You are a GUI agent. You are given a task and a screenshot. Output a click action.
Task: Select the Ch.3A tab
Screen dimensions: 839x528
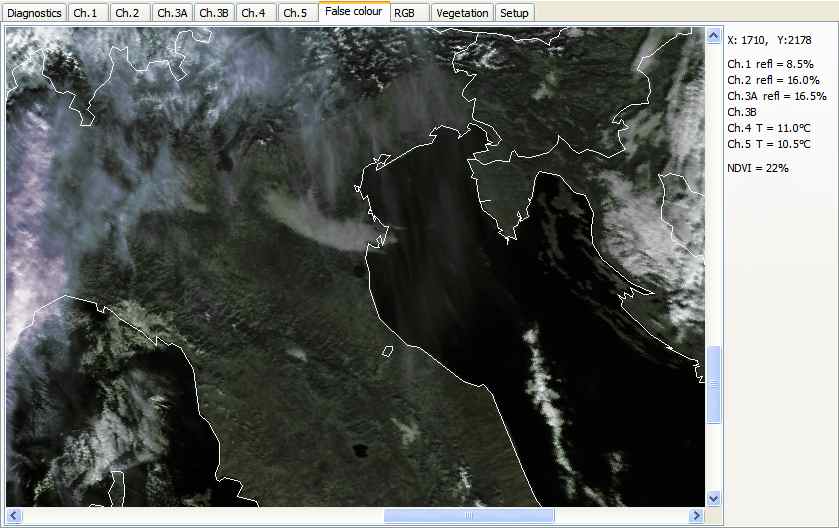172,13
